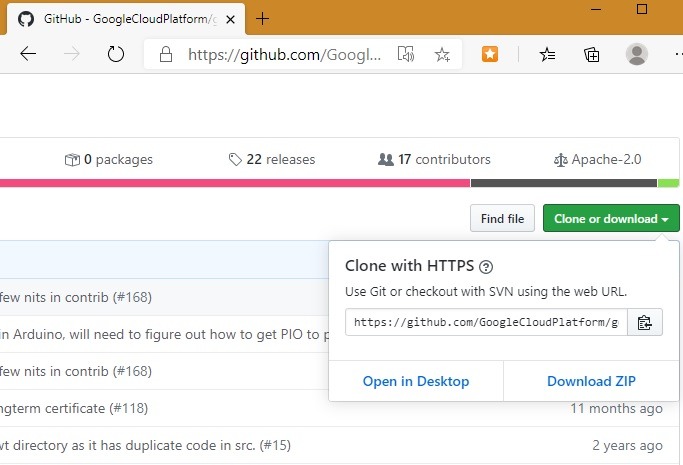Open the Collections icon
The width and height of the screenshot is (683, 465).
click(592, 54)
